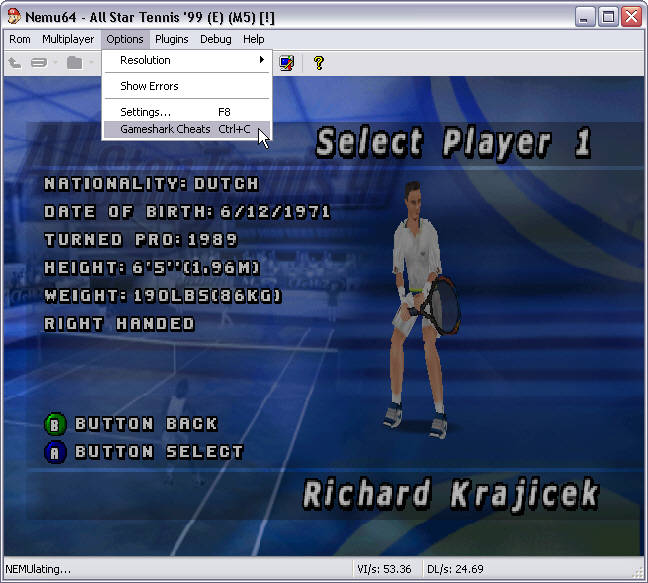Click 'RIGHT HANDED' text
The image size is (648, 583).
pos(119,324)
